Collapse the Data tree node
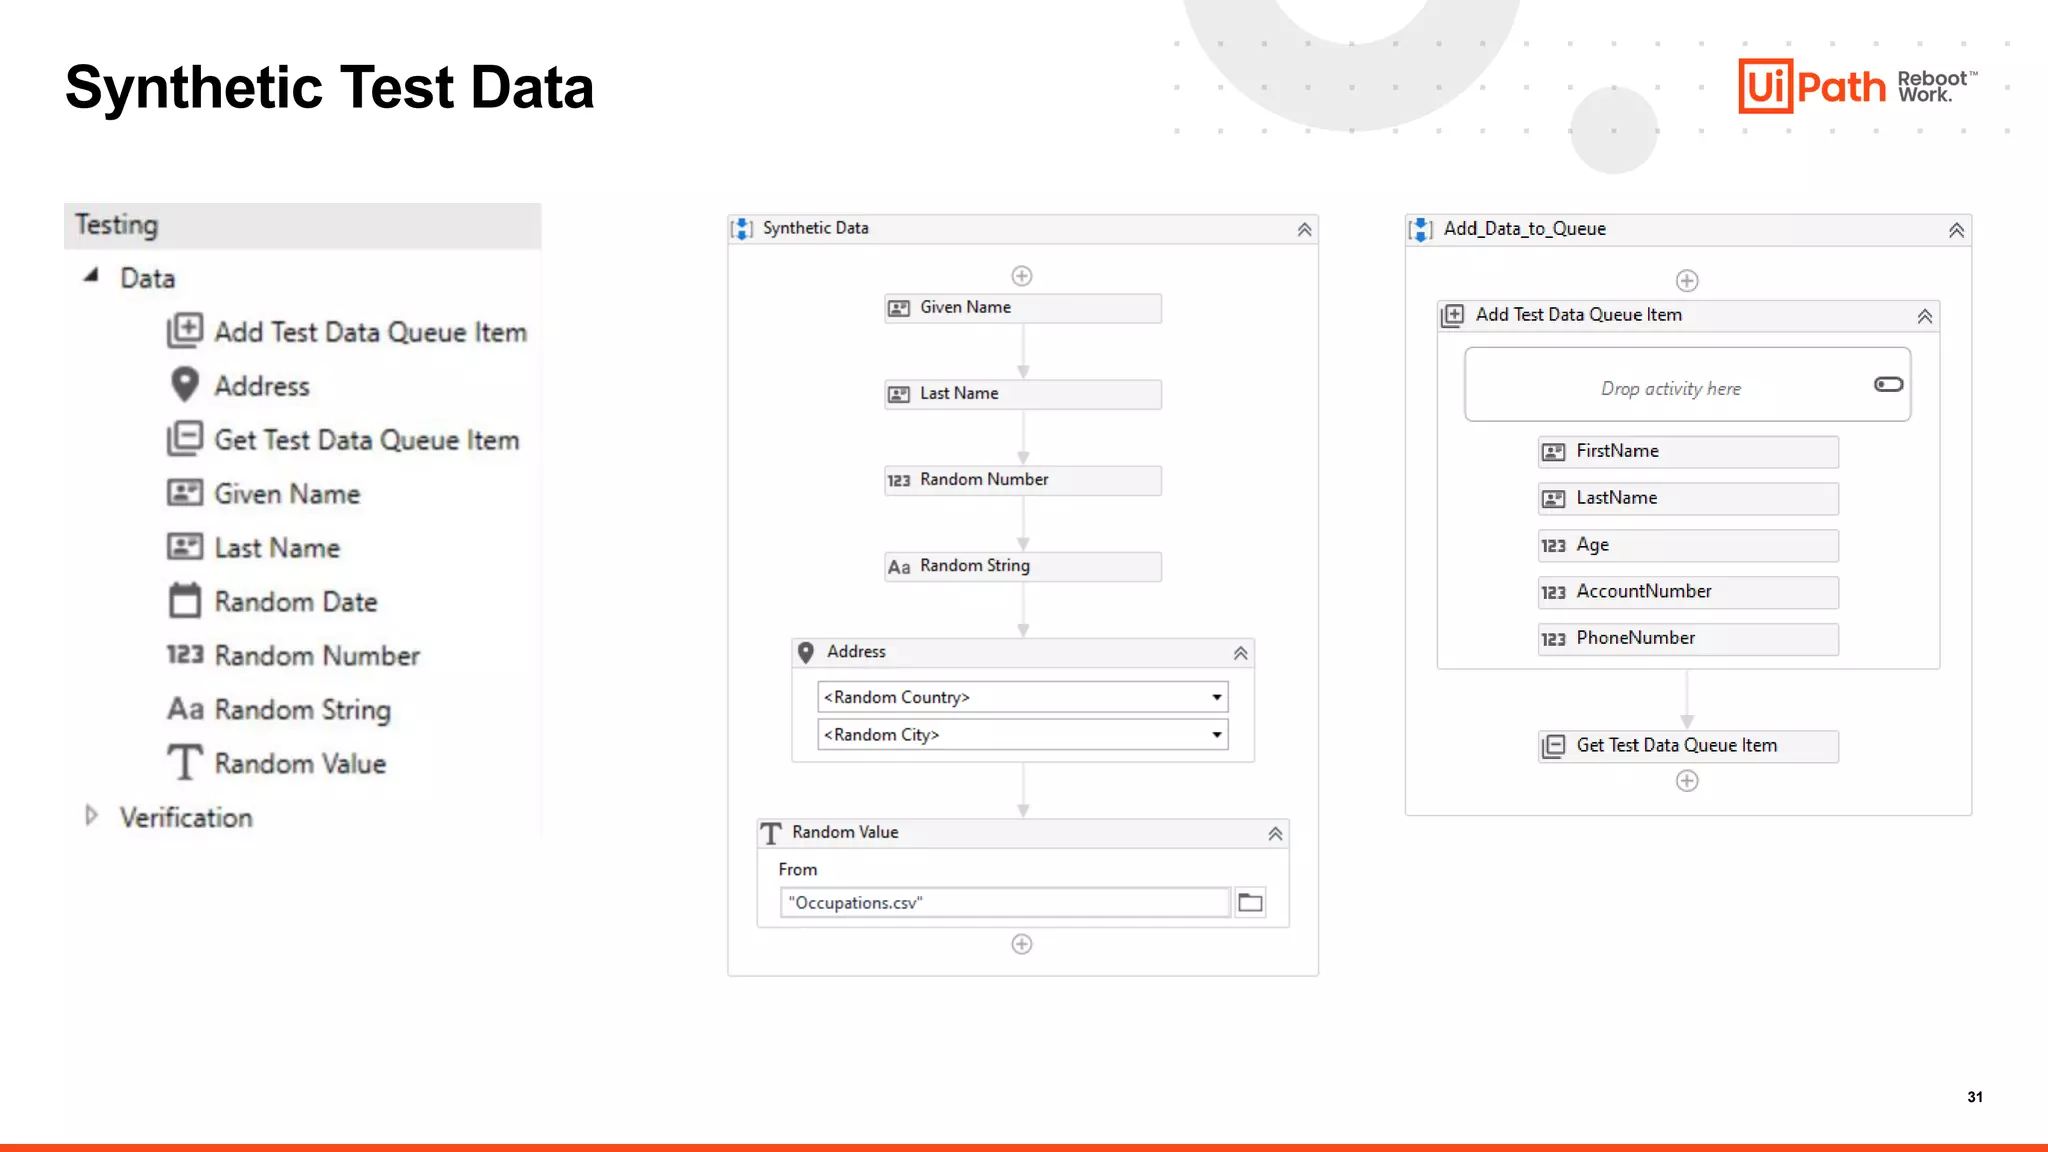Viewport: 2048px width, 1152px height. tap(92, 276)
